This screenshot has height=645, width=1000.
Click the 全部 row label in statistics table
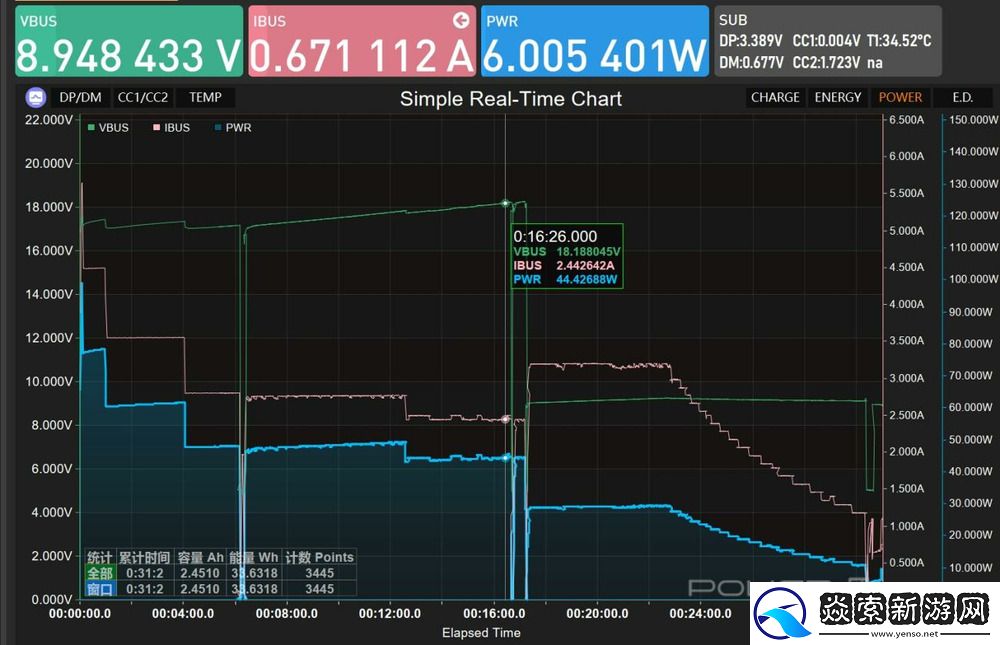point(99,573)
